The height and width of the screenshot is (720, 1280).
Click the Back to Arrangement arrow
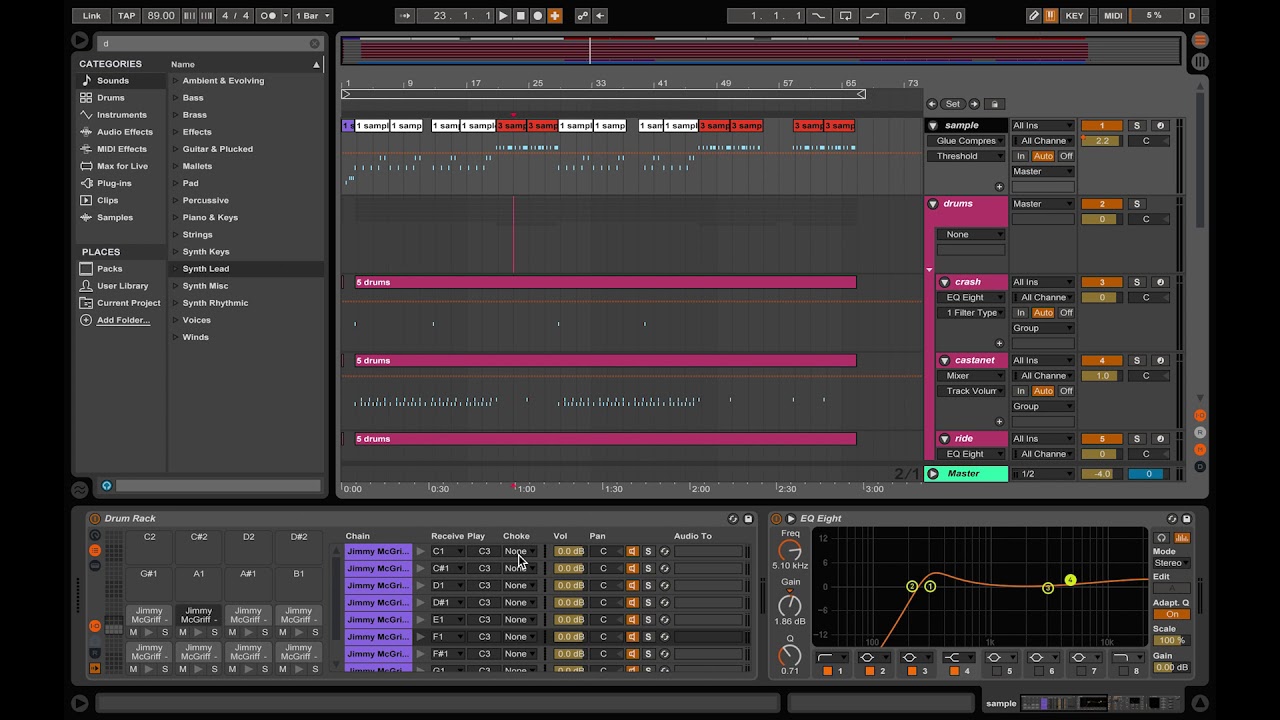tap(600, 16)
